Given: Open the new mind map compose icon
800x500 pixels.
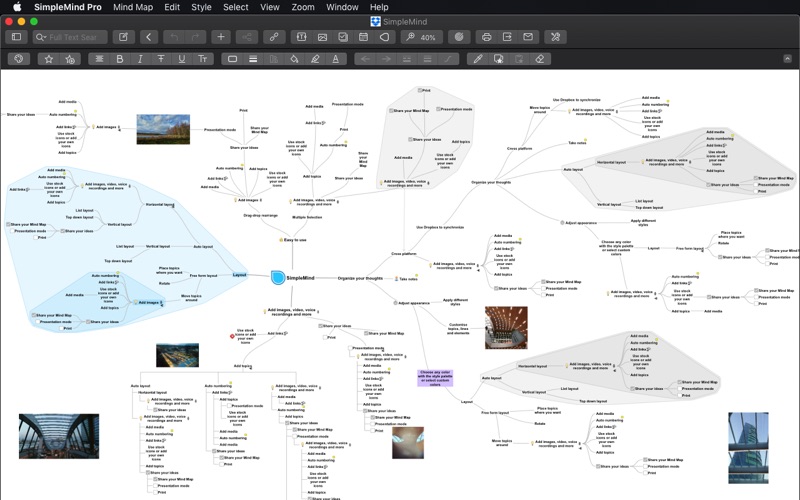Looking at the screenshot, I should [123, 37].
